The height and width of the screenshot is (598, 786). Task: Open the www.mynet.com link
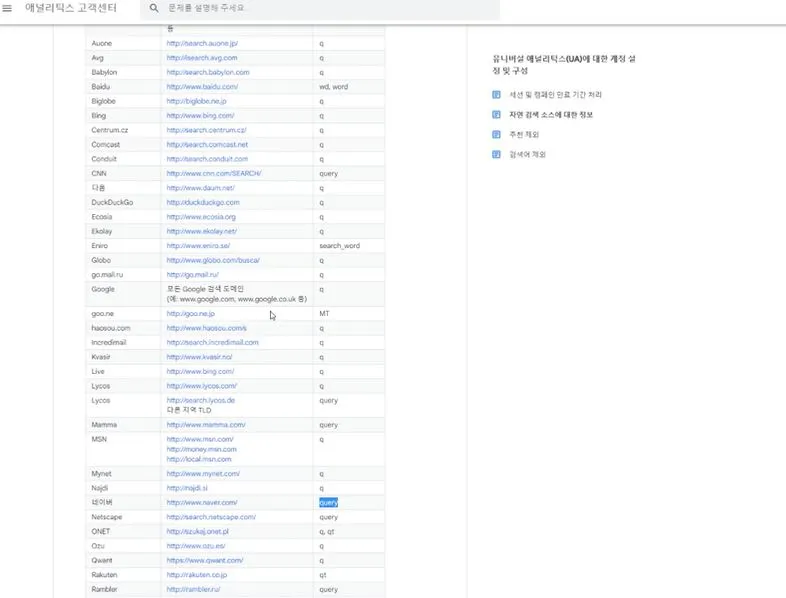(203, 474)
